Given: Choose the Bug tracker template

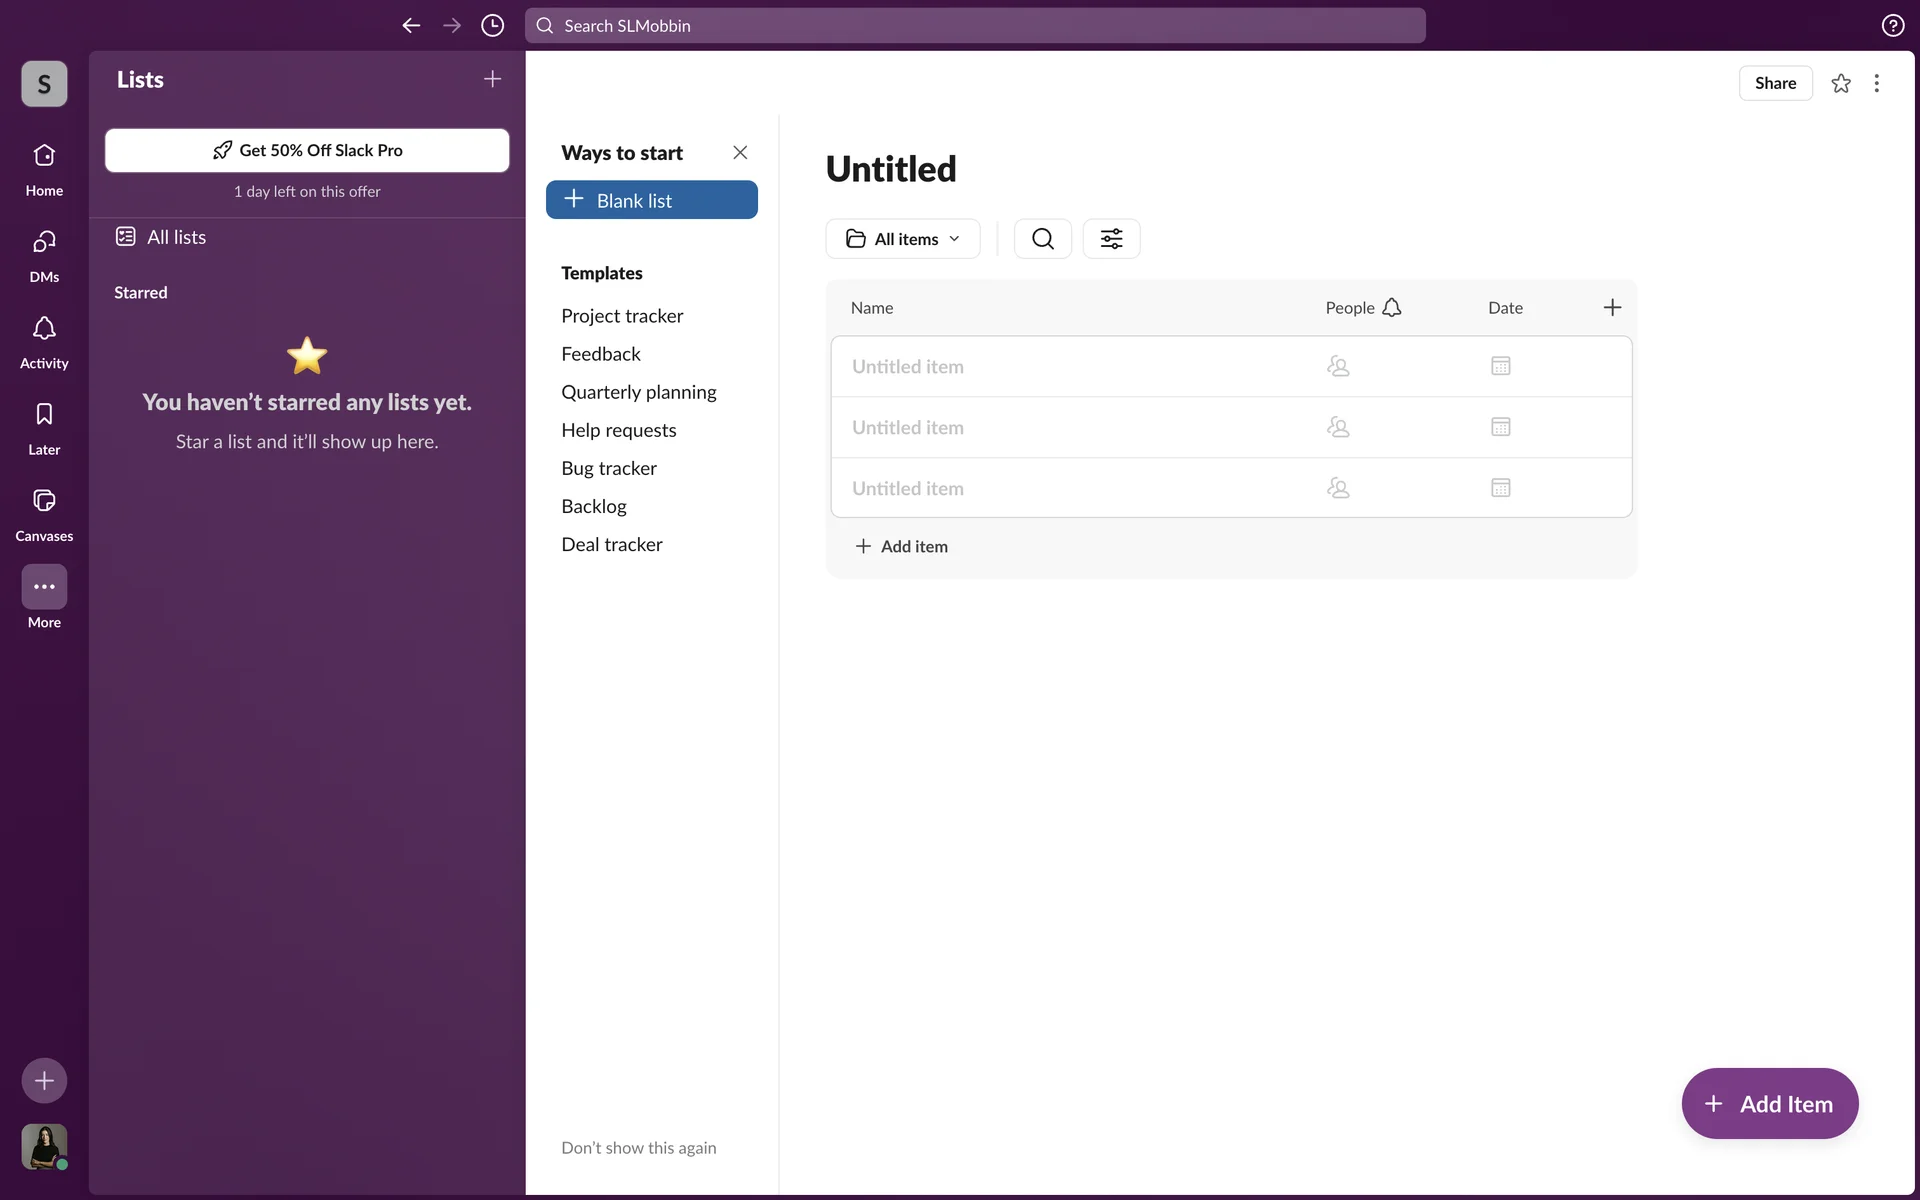Looking at the screenshot, I should [x=609, y=468].
